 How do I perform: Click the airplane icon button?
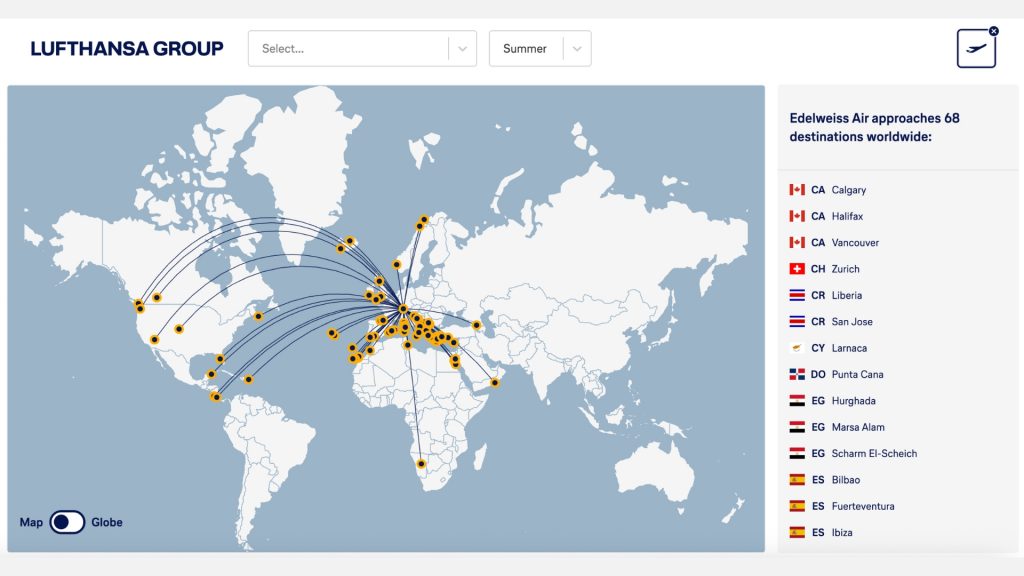point(976,48)
